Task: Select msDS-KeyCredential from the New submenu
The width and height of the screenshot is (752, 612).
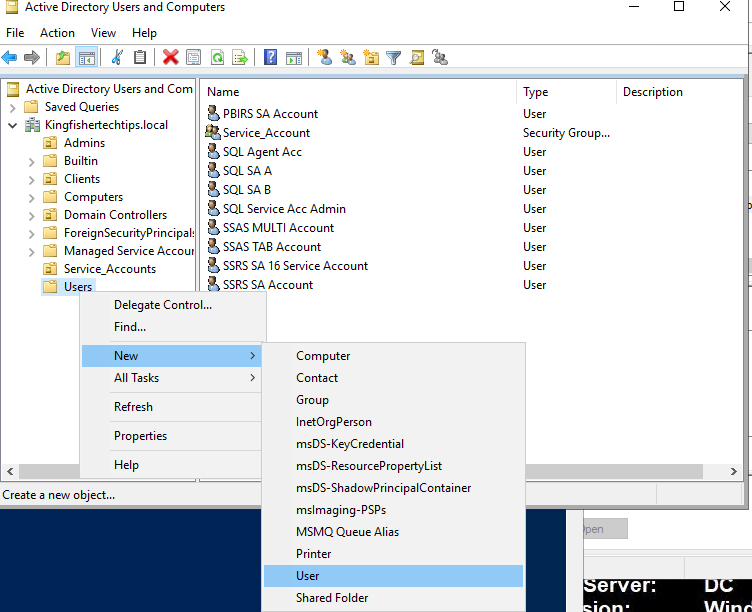Action: [393, 444]
